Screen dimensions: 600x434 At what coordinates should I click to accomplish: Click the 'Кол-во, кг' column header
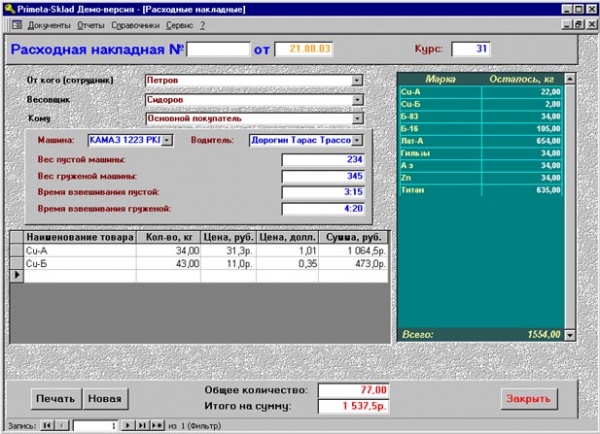click(168, 238)
